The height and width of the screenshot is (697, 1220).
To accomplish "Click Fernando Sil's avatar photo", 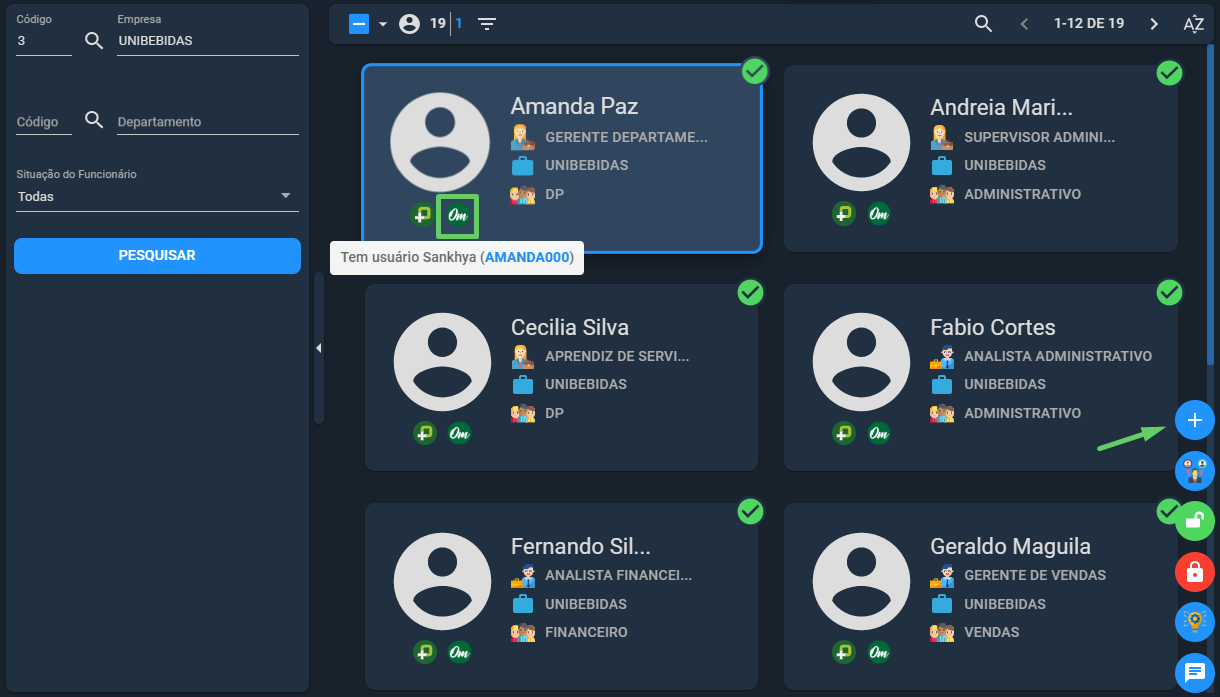I will coord(443,581).
